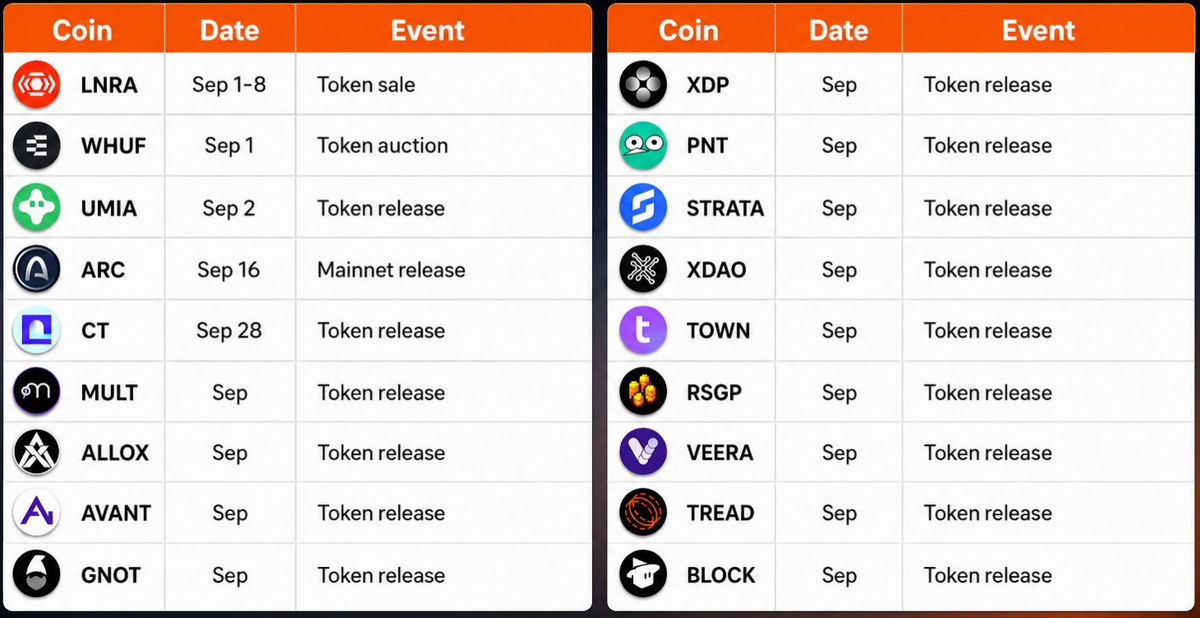Select the RSGP gold coins icon
1200x618 pixels.
click(643, 392)
